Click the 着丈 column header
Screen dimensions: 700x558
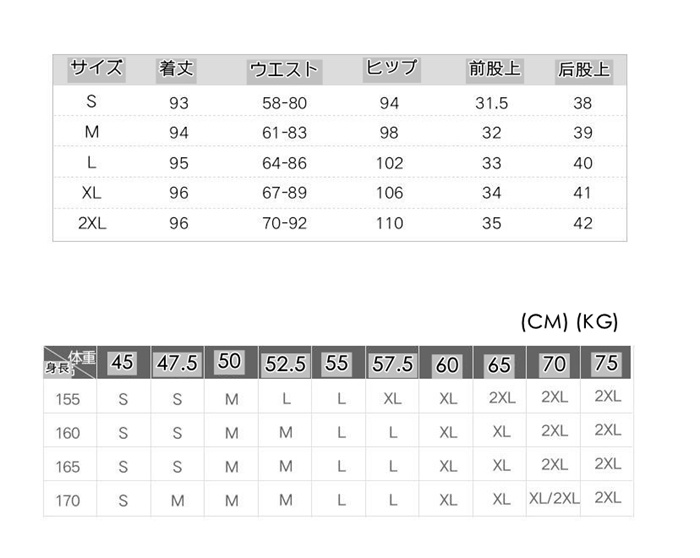tap(177, 70)
